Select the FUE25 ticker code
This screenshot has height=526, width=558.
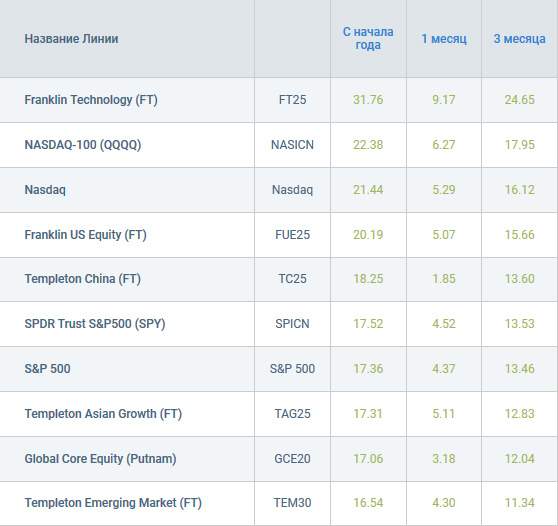(x=292, y=235)
